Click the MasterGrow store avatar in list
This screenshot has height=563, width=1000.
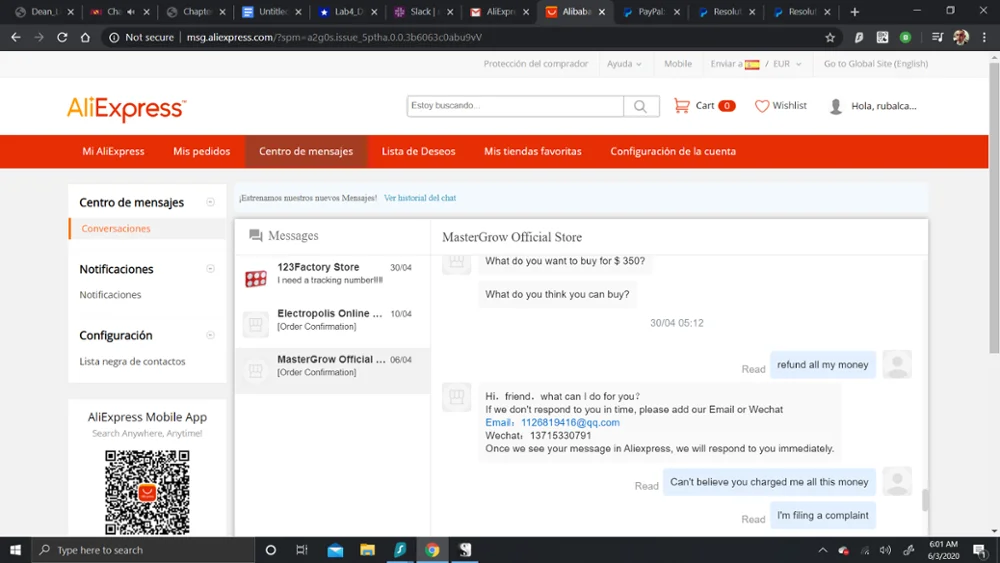click(x=256, y=370)
